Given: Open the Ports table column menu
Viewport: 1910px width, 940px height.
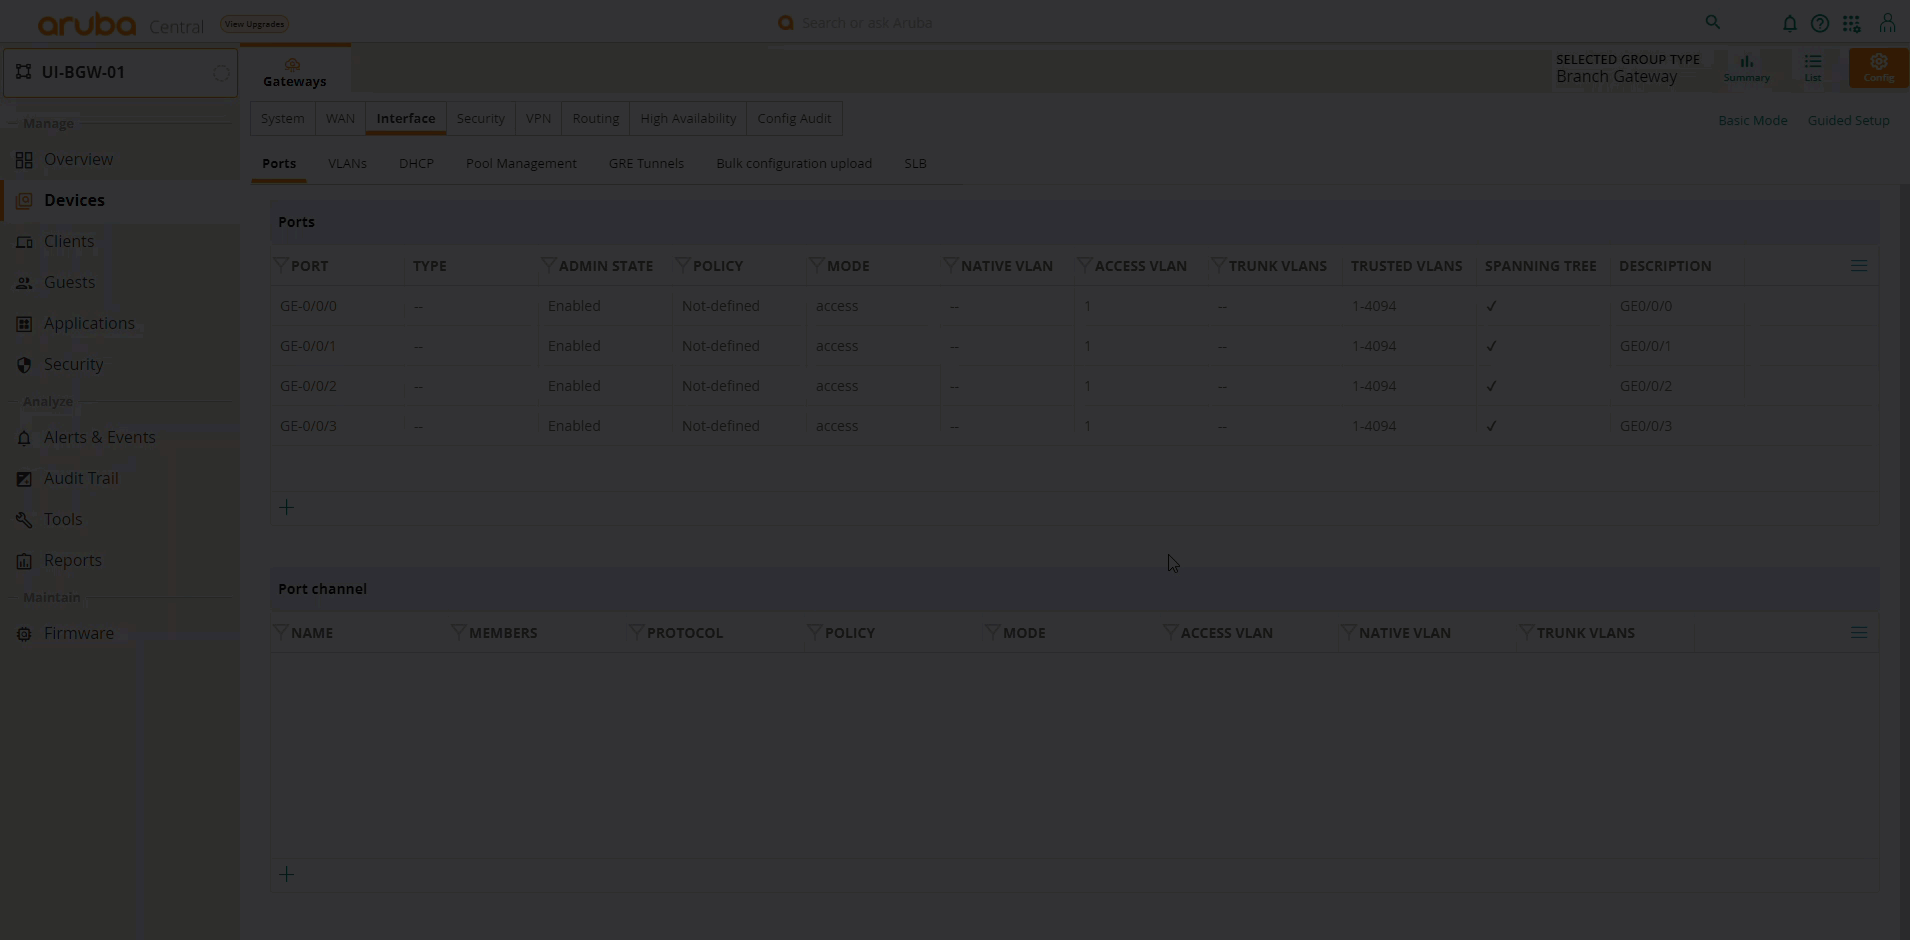Looking at the screenshot, I should tap(1859, 266).
